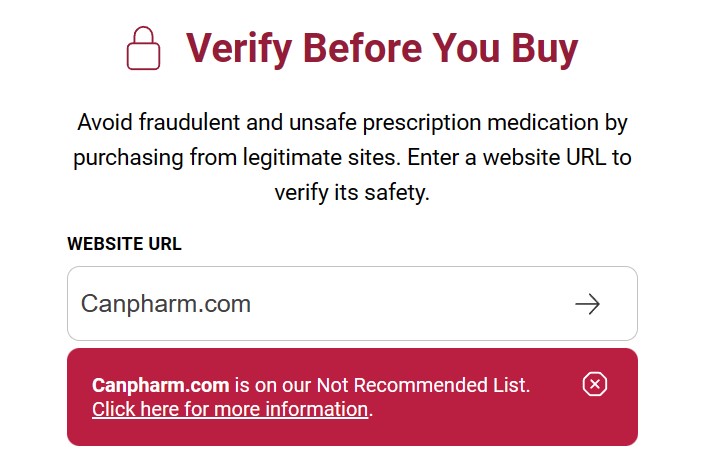Click the padlock icon beside the heading
This screenshot has width=708, height=473.
coord(143,48)
